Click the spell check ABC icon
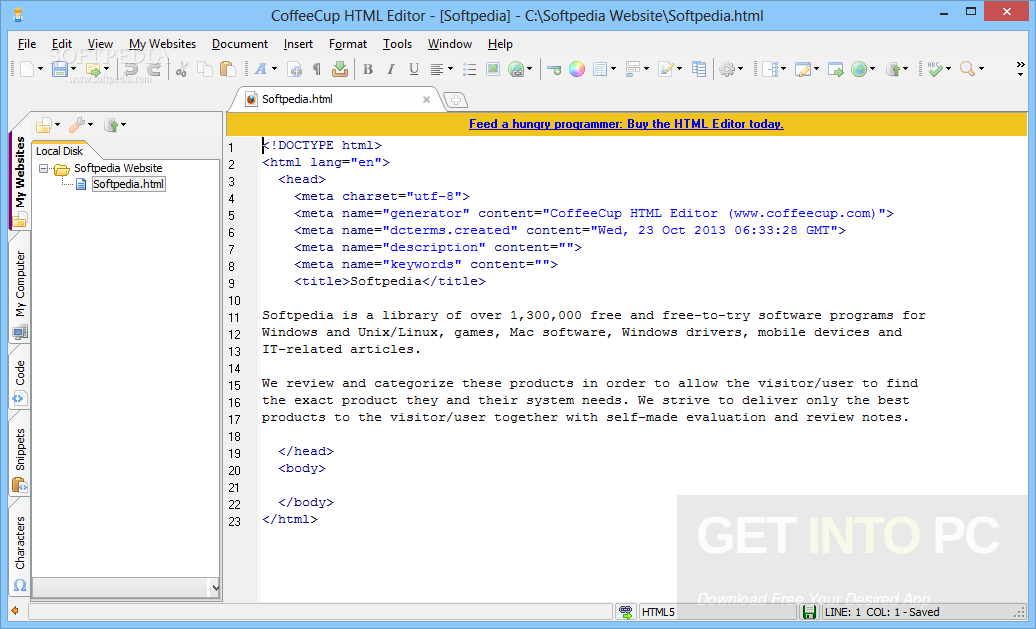Image resolution: width=1036 pixels, height=629 pixels. coord(934,69)
